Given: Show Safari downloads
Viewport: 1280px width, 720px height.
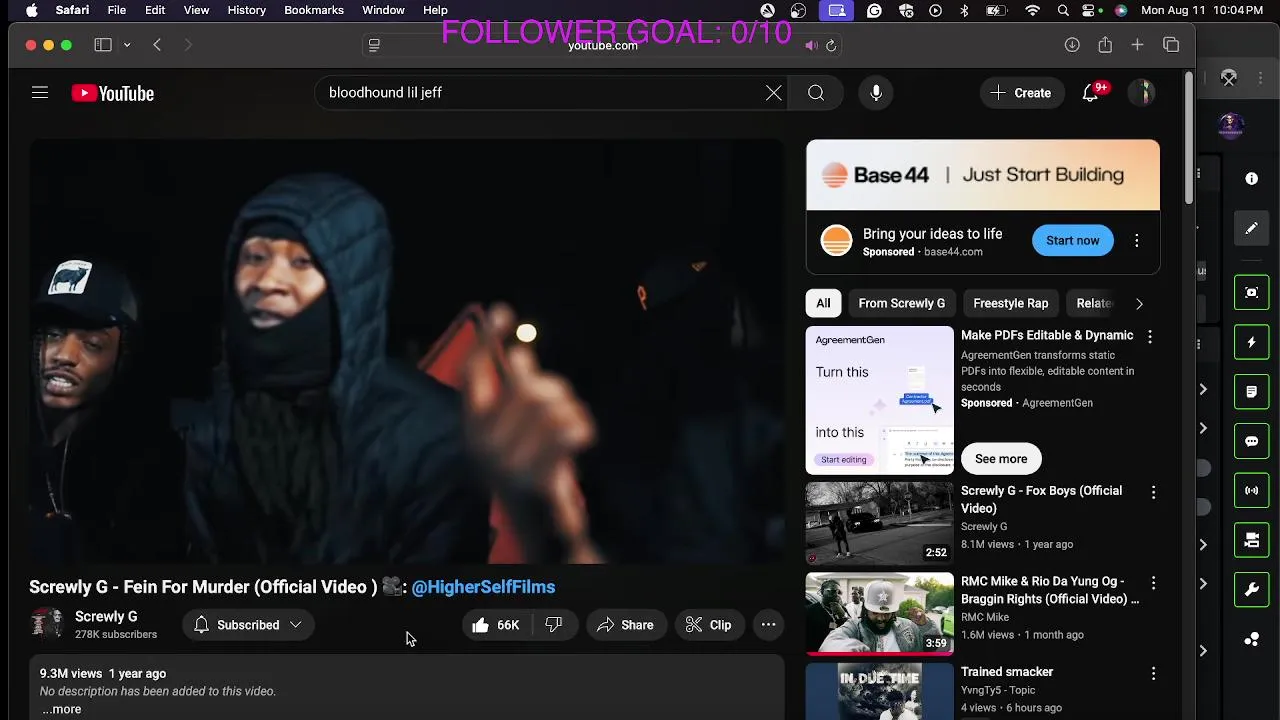Looking at the screenshot, I should coord(1072,45).
